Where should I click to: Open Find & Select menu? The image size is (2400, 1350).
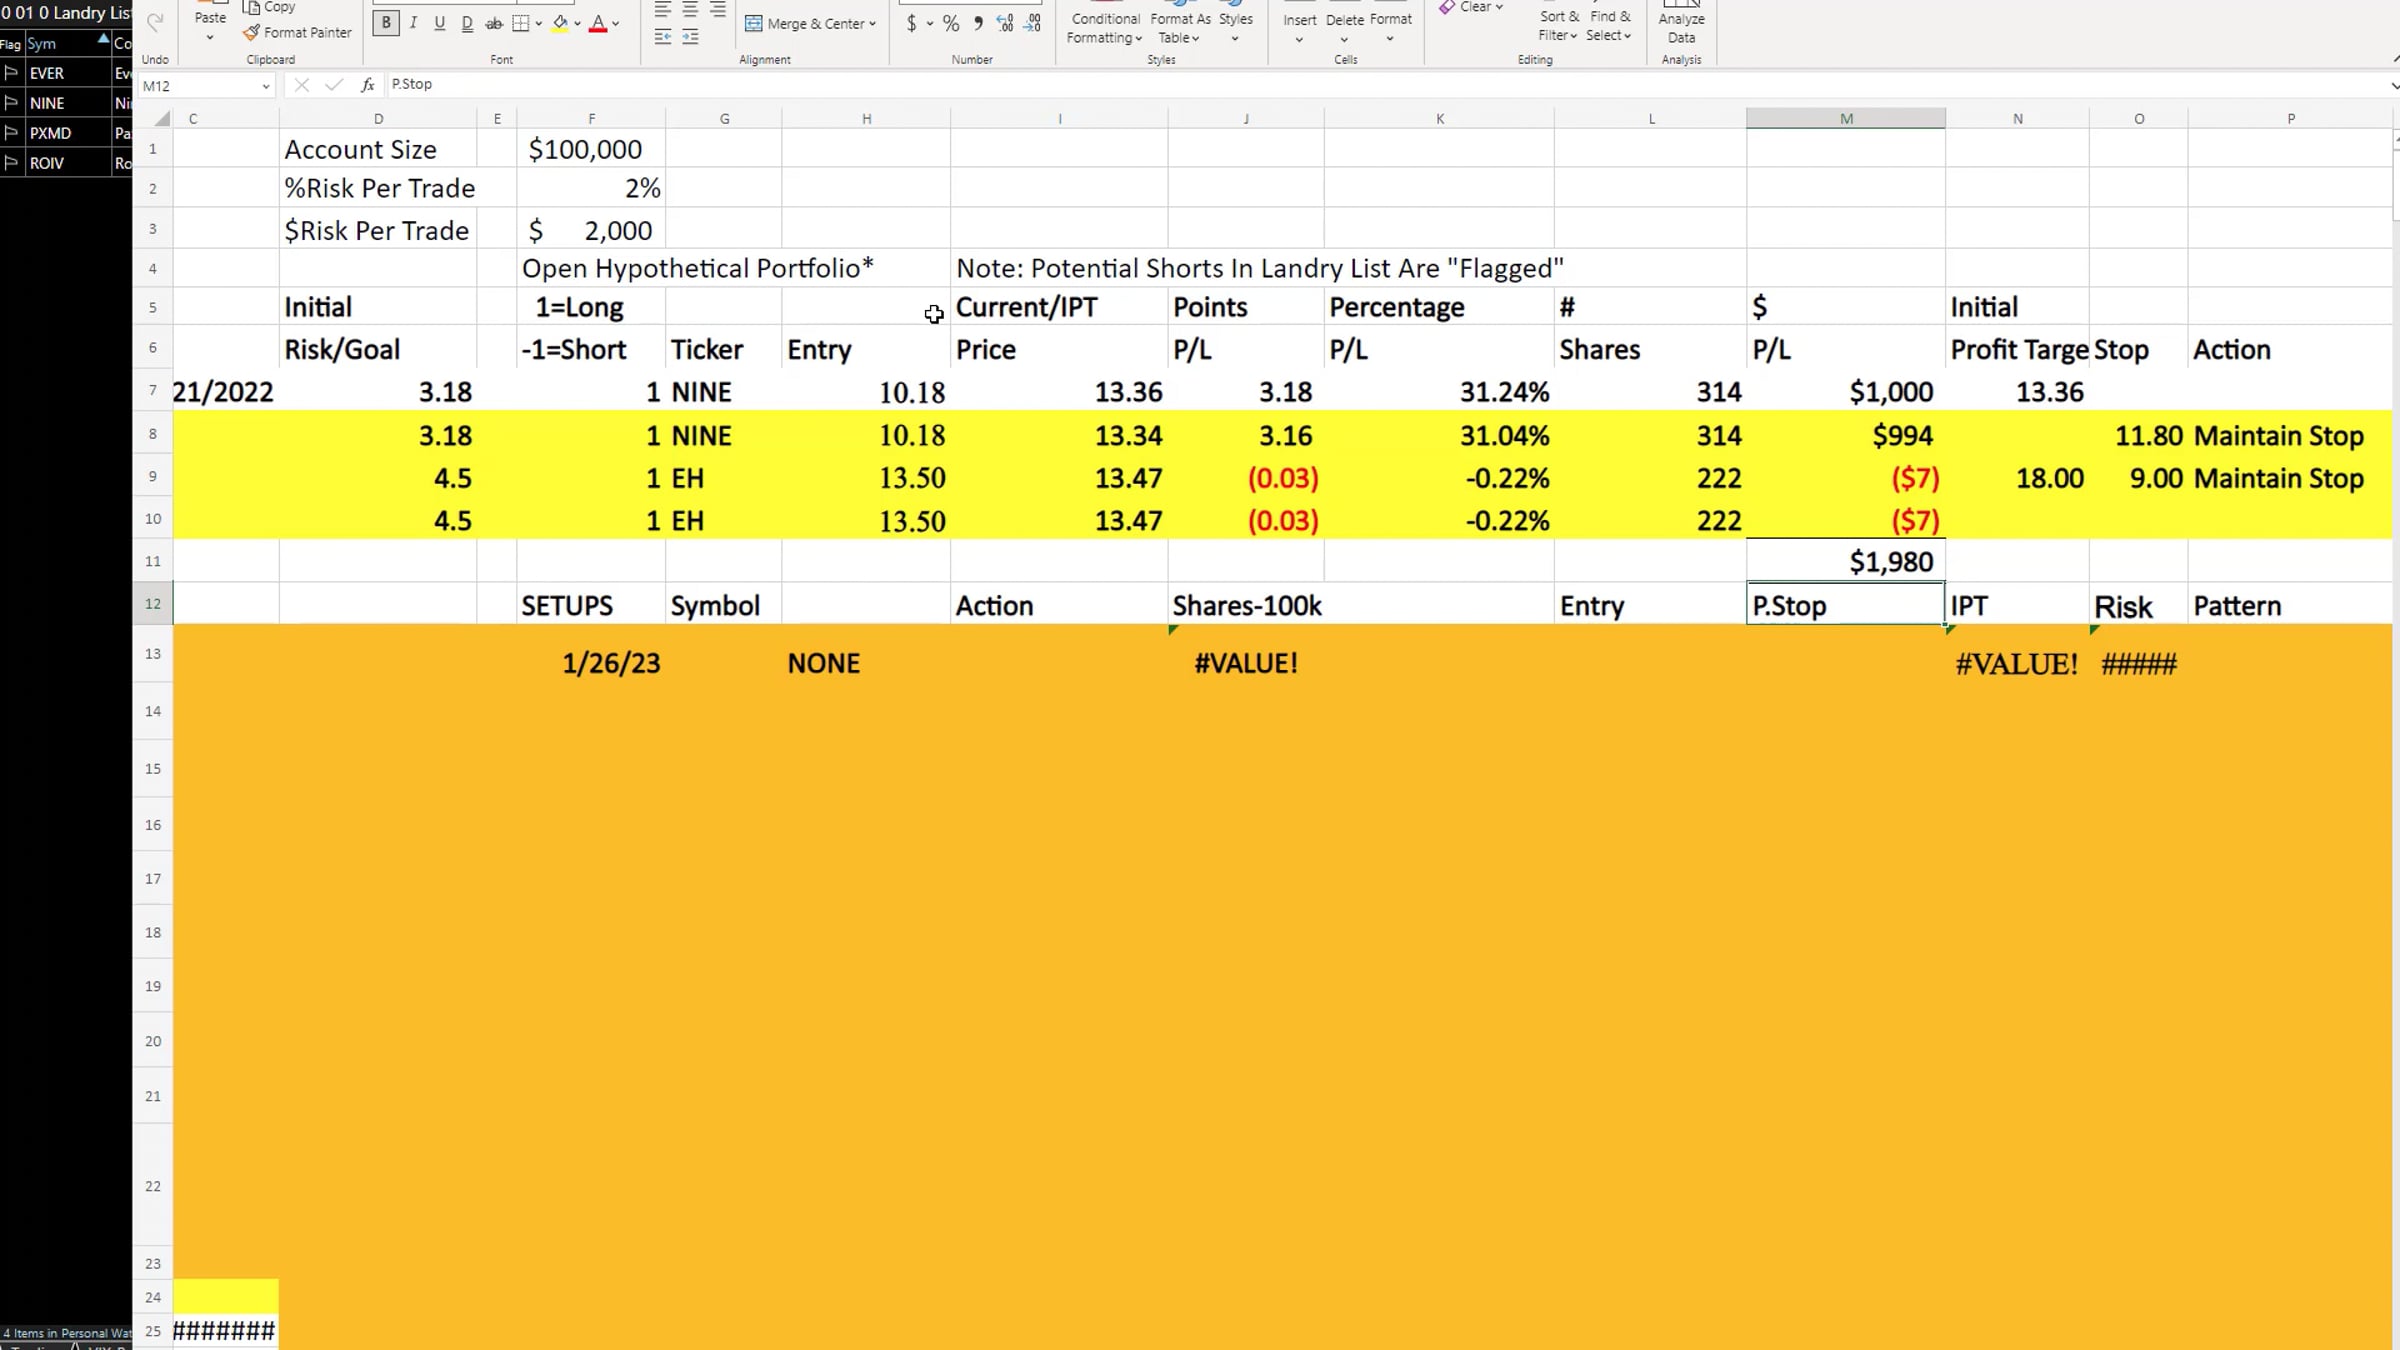[x=1609, y=24]
